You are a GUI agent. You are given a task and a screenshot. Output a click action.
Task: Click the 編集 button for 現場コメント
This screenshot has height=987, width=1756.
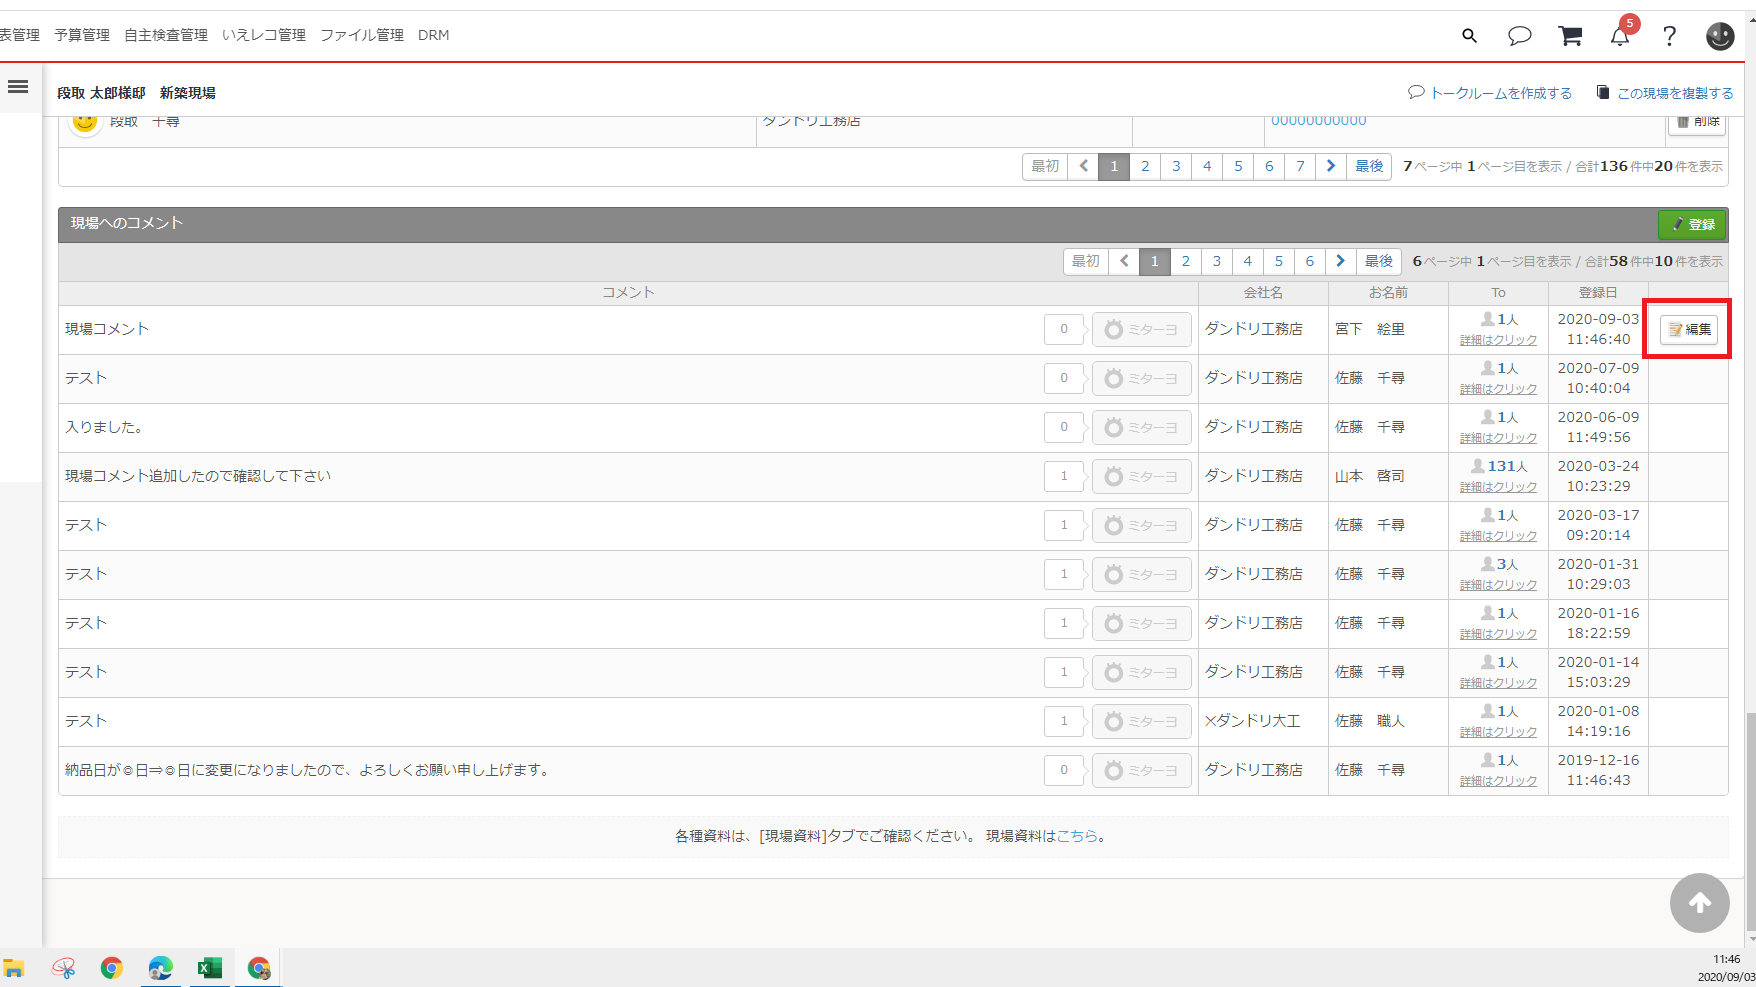click(x=1689, y=329)
